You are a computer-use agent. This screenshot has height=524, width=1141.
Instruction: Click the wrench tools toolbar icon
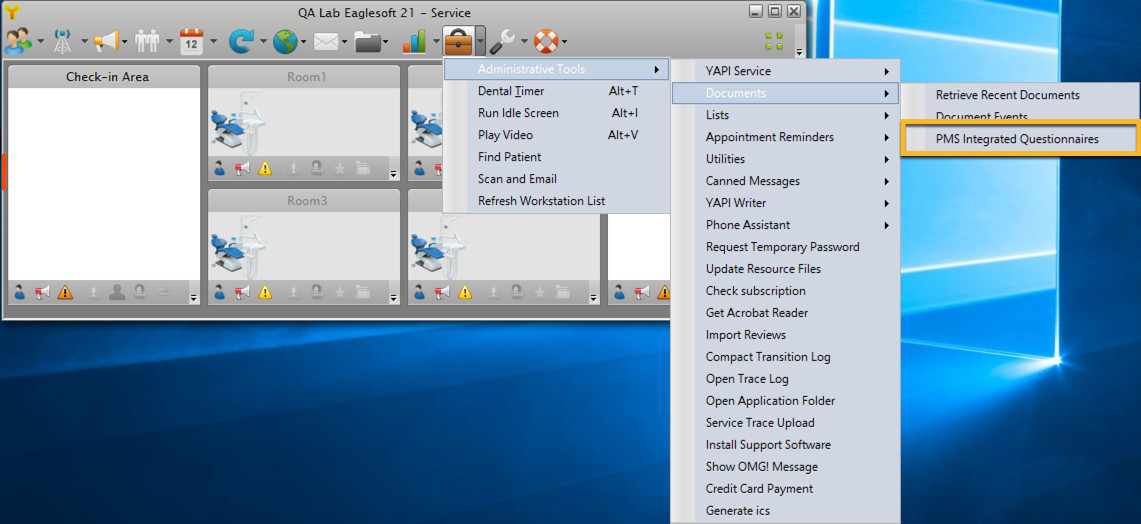[502, 41]
